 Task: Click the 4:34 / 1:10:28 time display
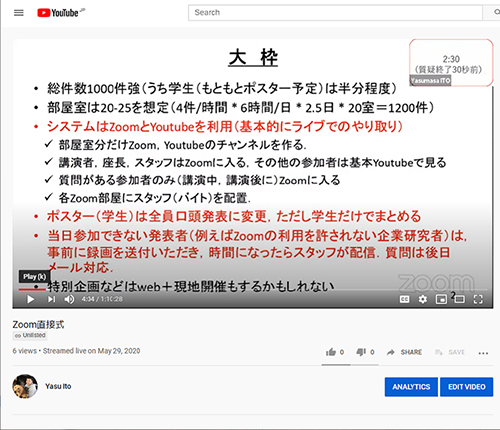(x=102, y=299)
